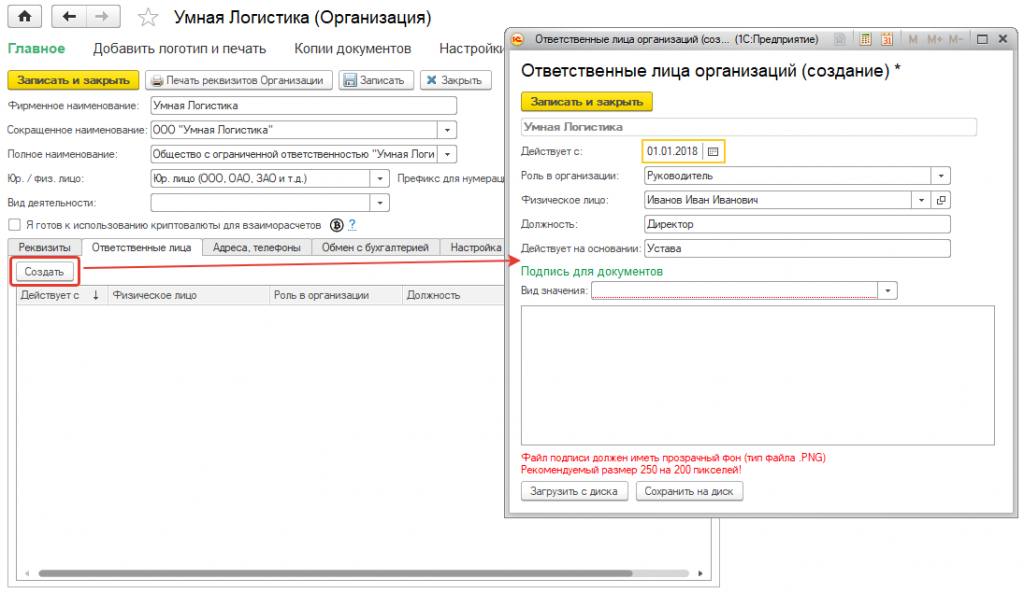Click Печать реквизитов Организации button
Viewport: 1024px width, 593px height.
coord(239,80)
